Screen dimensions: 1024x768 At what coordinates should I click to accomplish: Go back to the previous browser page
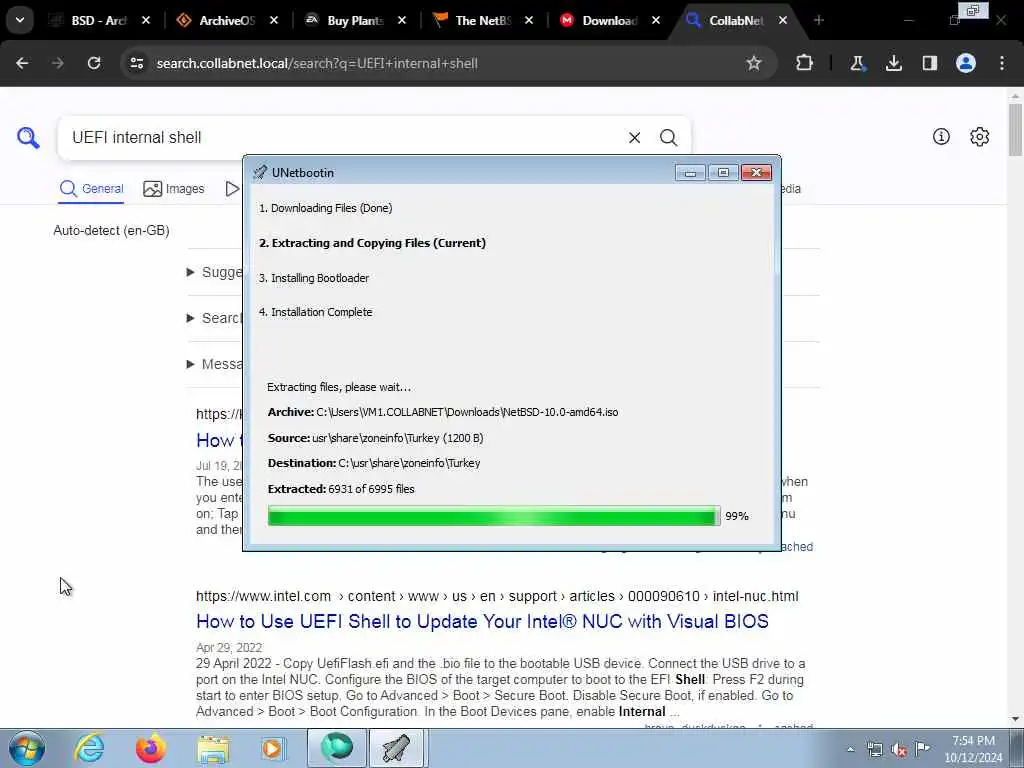(x=22, y=63)
